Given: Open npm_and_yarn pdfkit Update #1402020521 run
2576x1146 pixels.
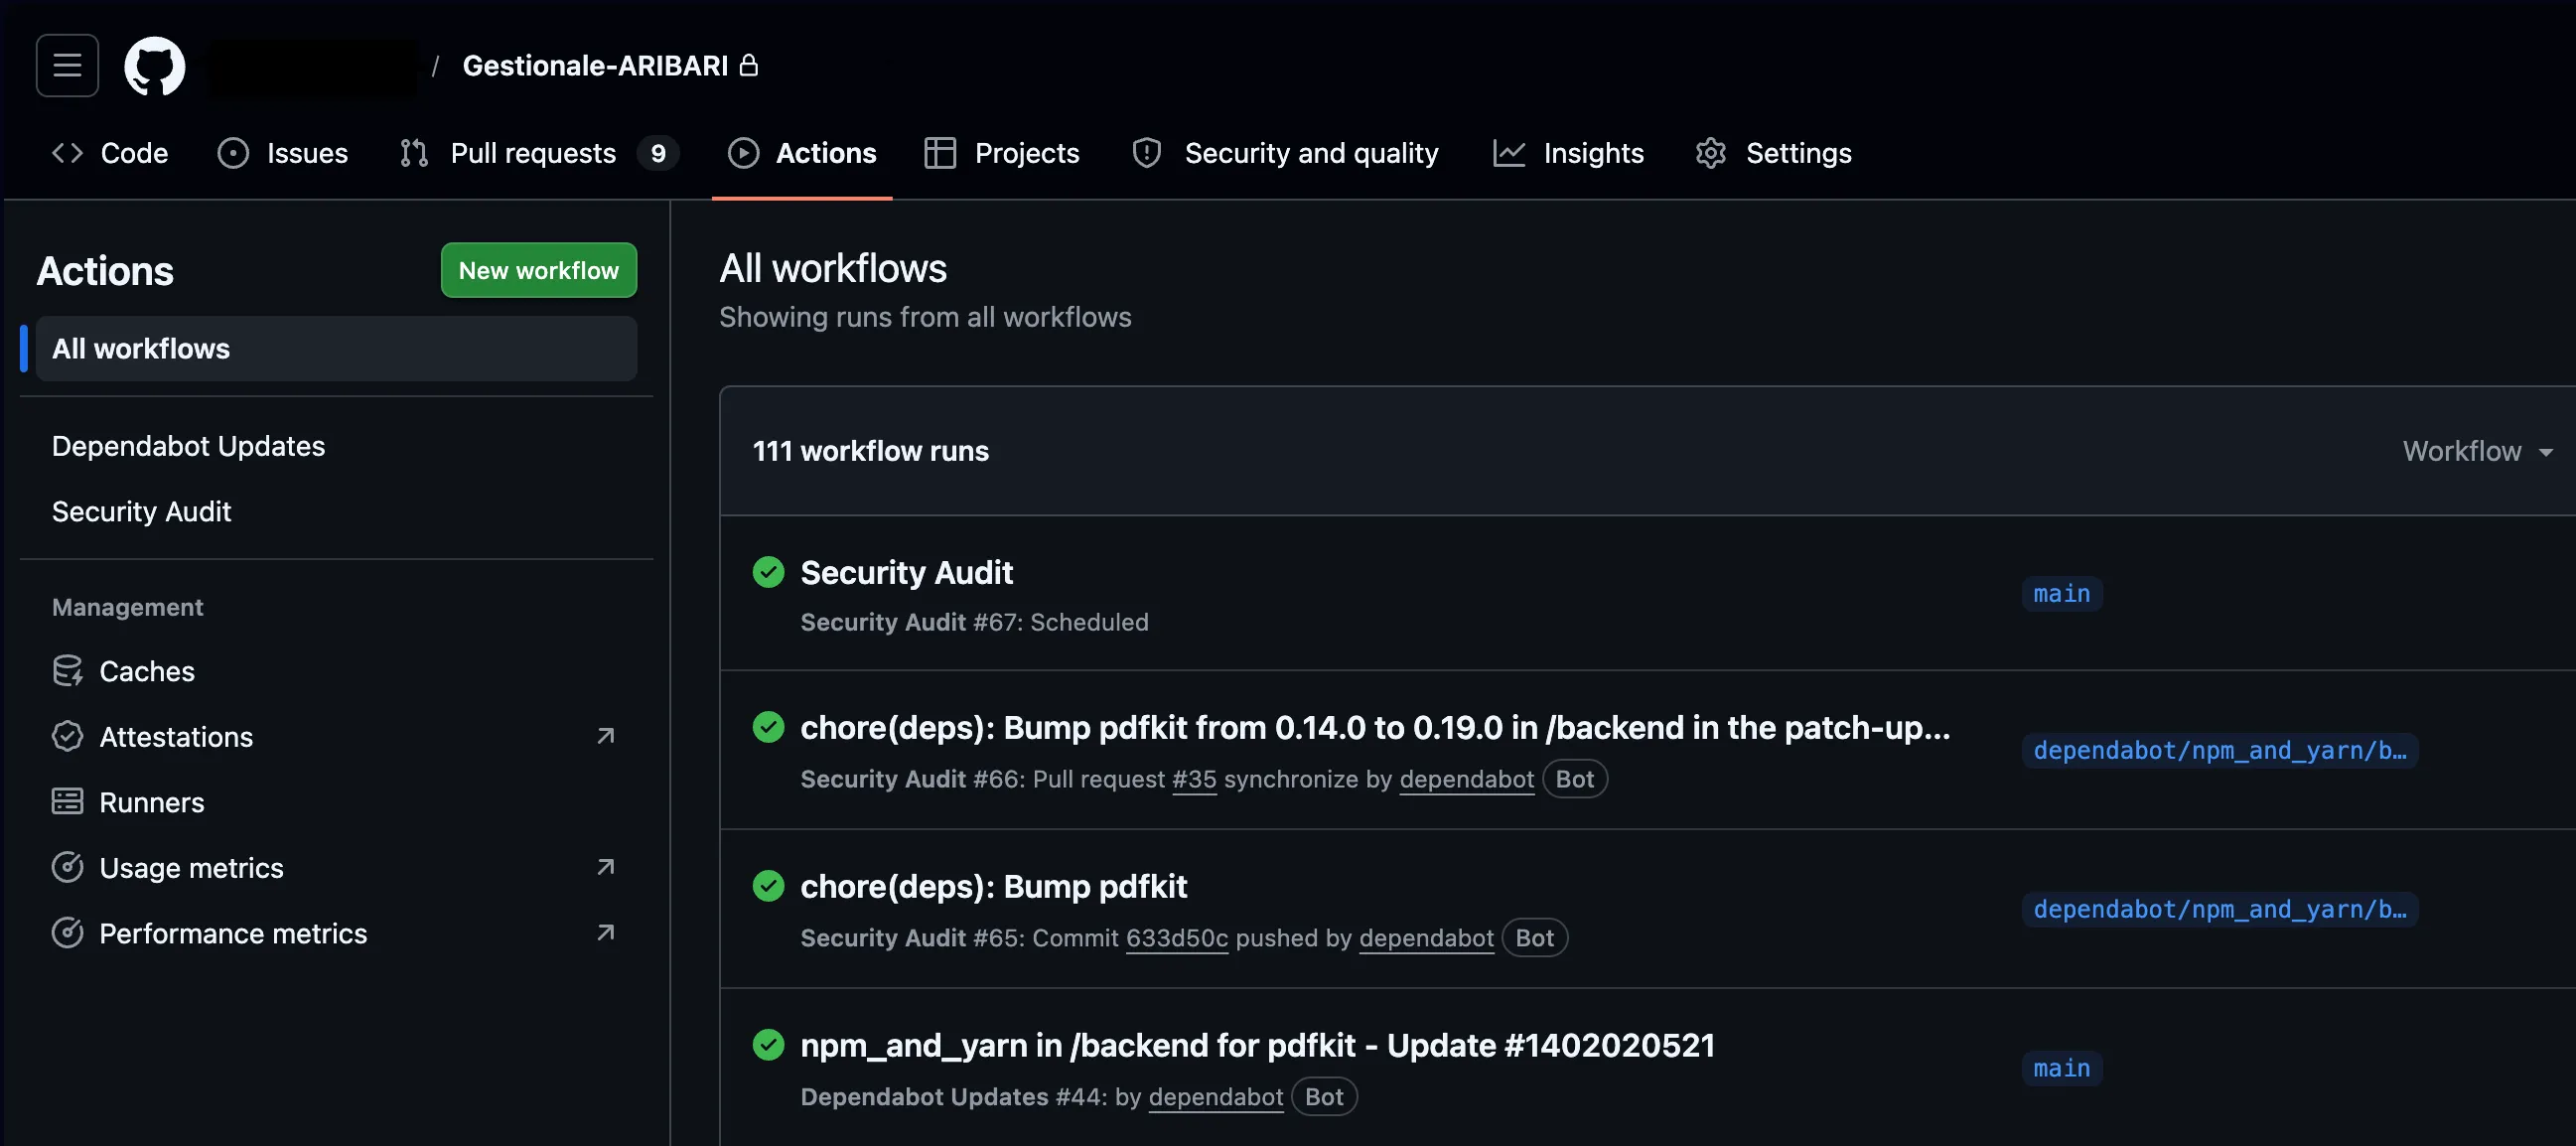Looking at the screenshot, I should 1258,1045.
